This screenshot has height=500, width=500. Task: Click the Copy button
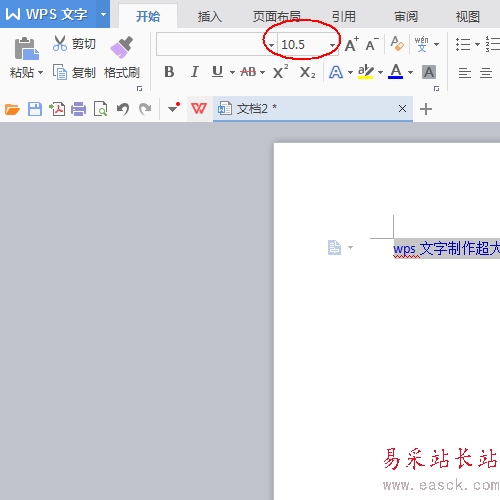point(74,72)
